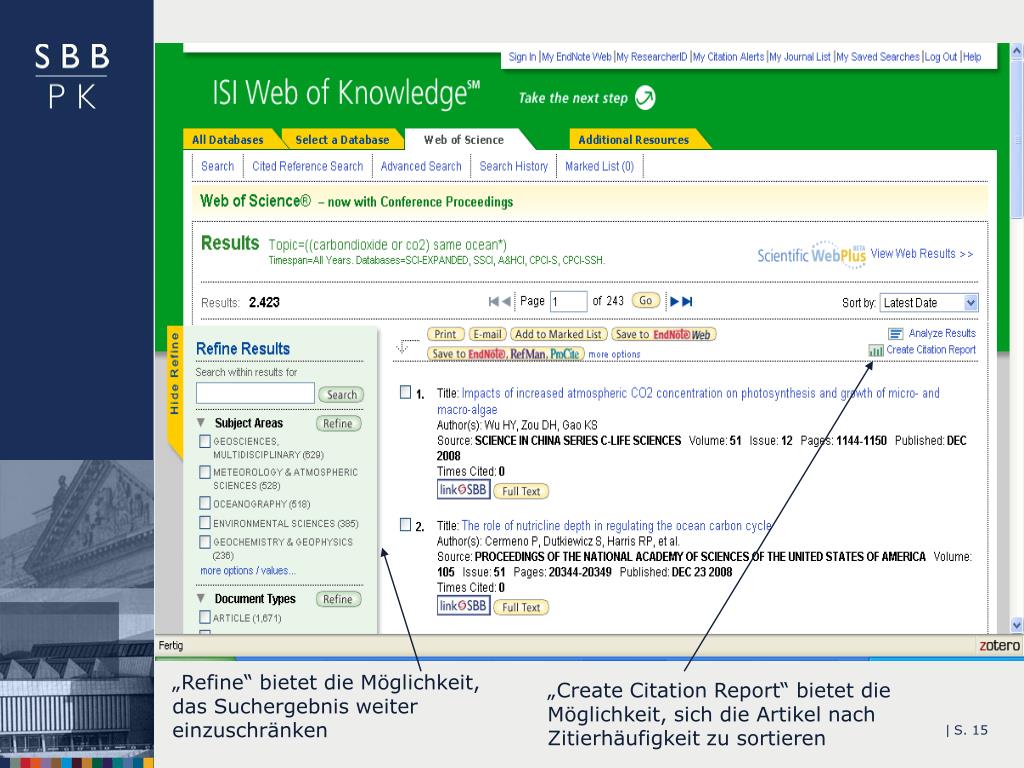Screen dimensions: 1024x768
Task: Click Refine button for Document Types
Action: pyautogui.click(x=338, y=599)
